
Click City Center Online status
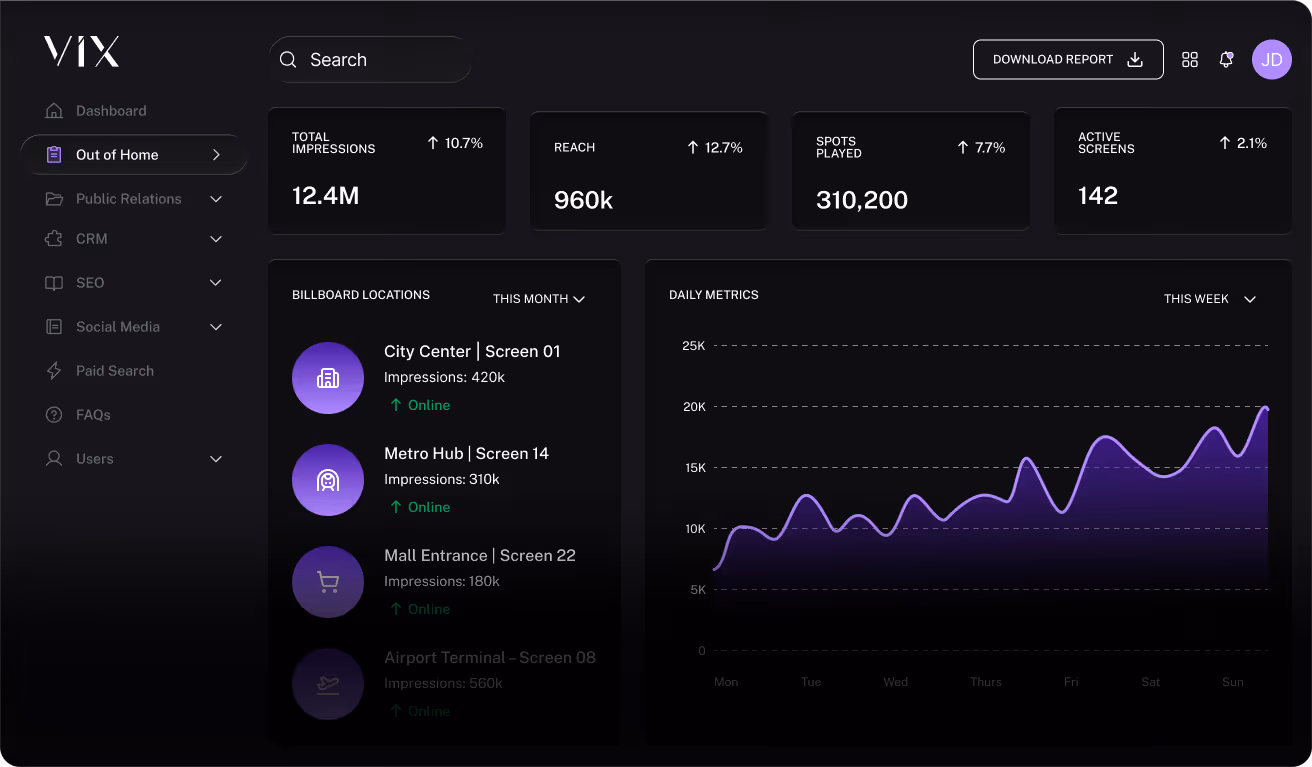click(x=420, y=405)
